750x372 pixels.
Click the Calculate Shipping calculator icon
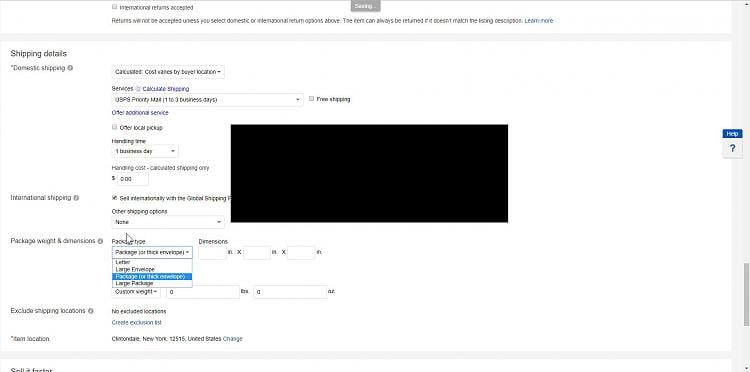pyautogui.click(x=138, y=89)
